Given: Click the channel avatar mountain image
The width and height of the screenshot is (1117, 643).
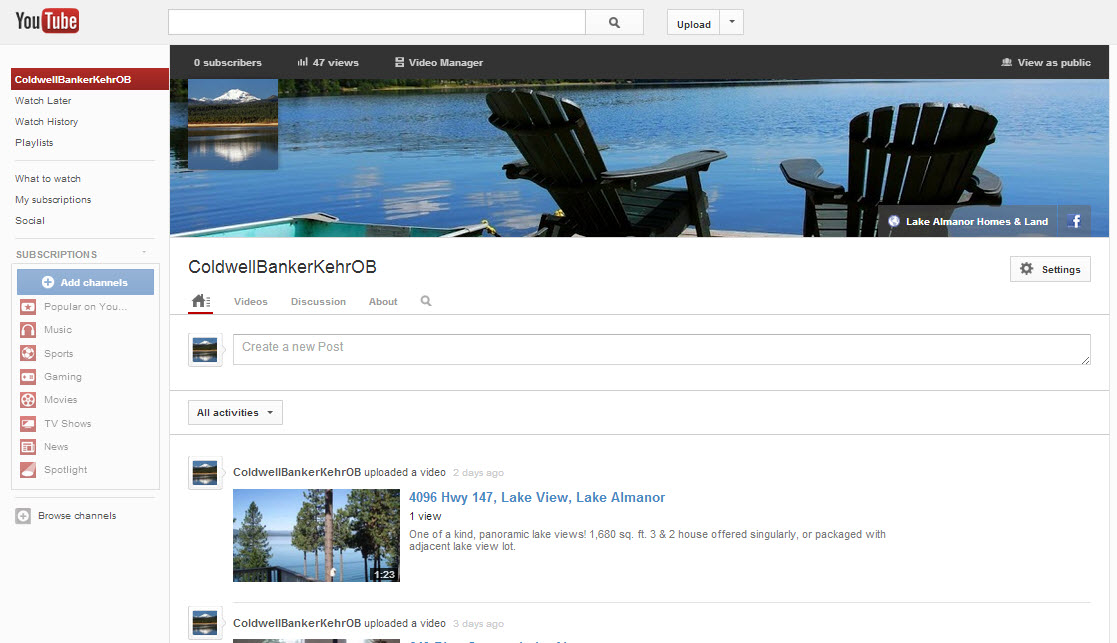Looking at the screenshot, I should click(233, 124).
